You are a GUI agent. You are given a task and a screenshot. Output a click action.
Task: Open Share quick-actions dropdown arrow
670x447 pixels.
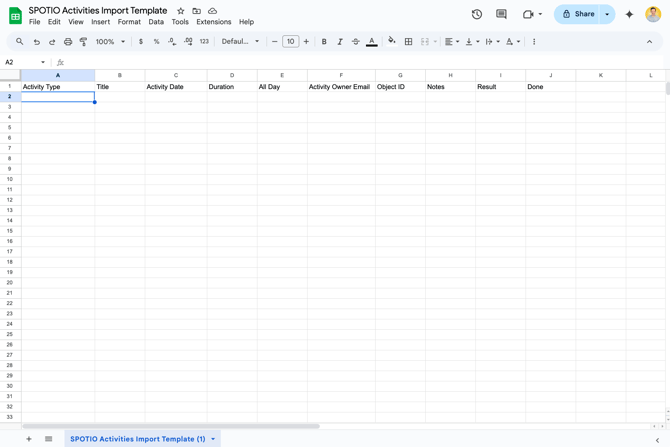pyautogui.click(x=607, y=14)
